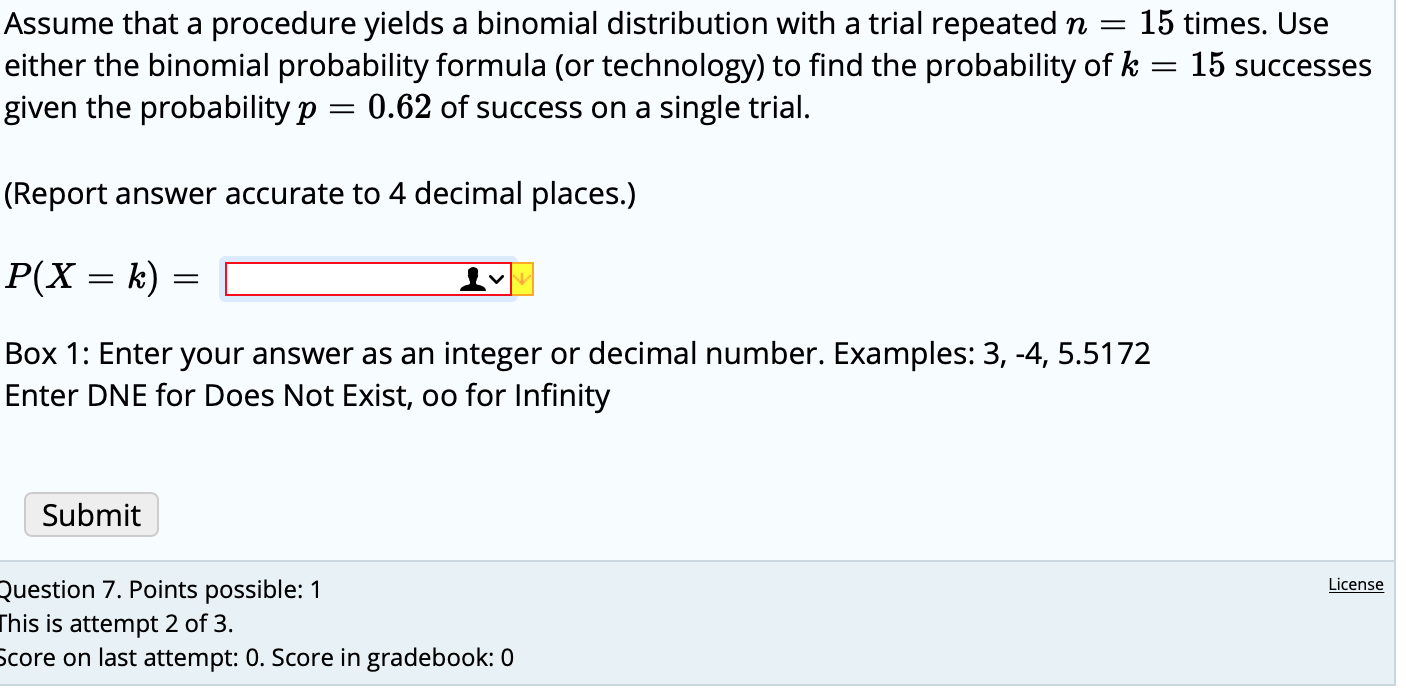Expand the input options via the down chevron

click(496, 279)
